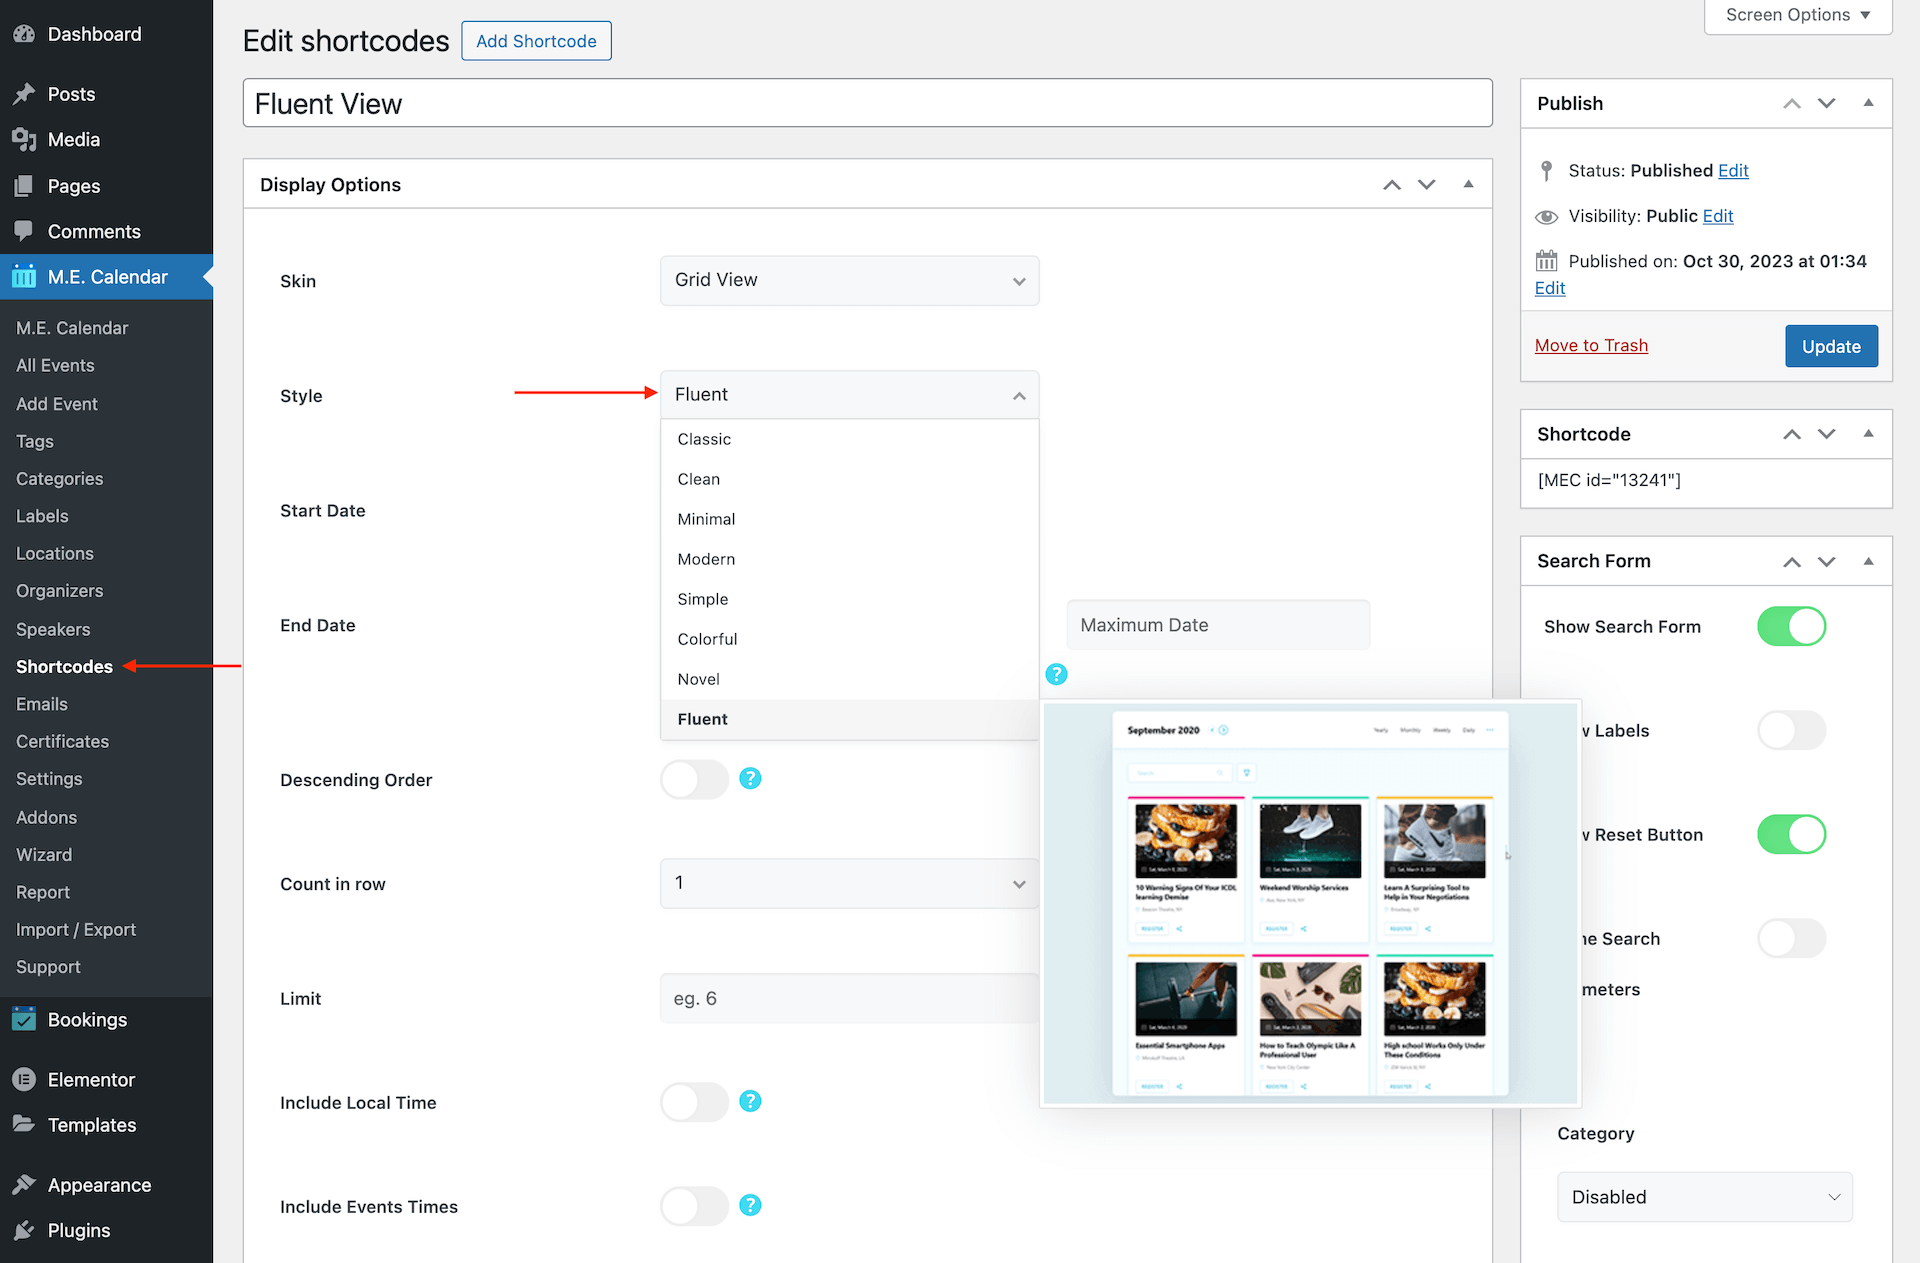
Task: Click the help icon beside Descending Order
Action: point(750,778)
